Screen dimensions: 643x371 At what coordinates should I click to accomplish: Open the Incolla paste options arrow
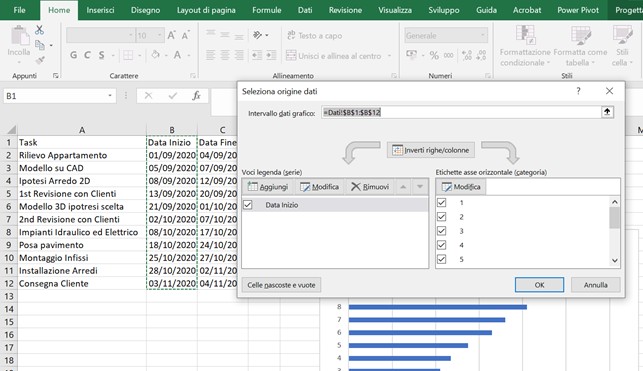[19, 62]
